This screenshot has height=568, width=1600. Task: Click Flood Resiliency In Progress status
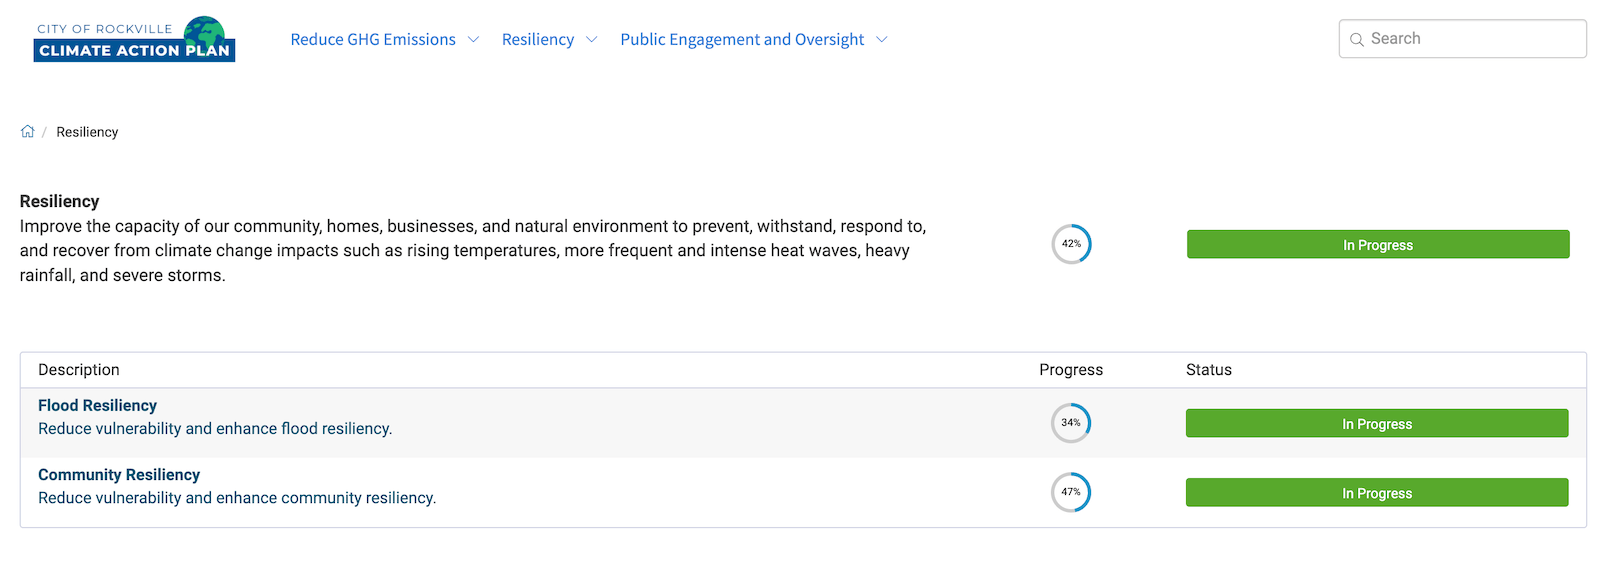pos(1377,423)
